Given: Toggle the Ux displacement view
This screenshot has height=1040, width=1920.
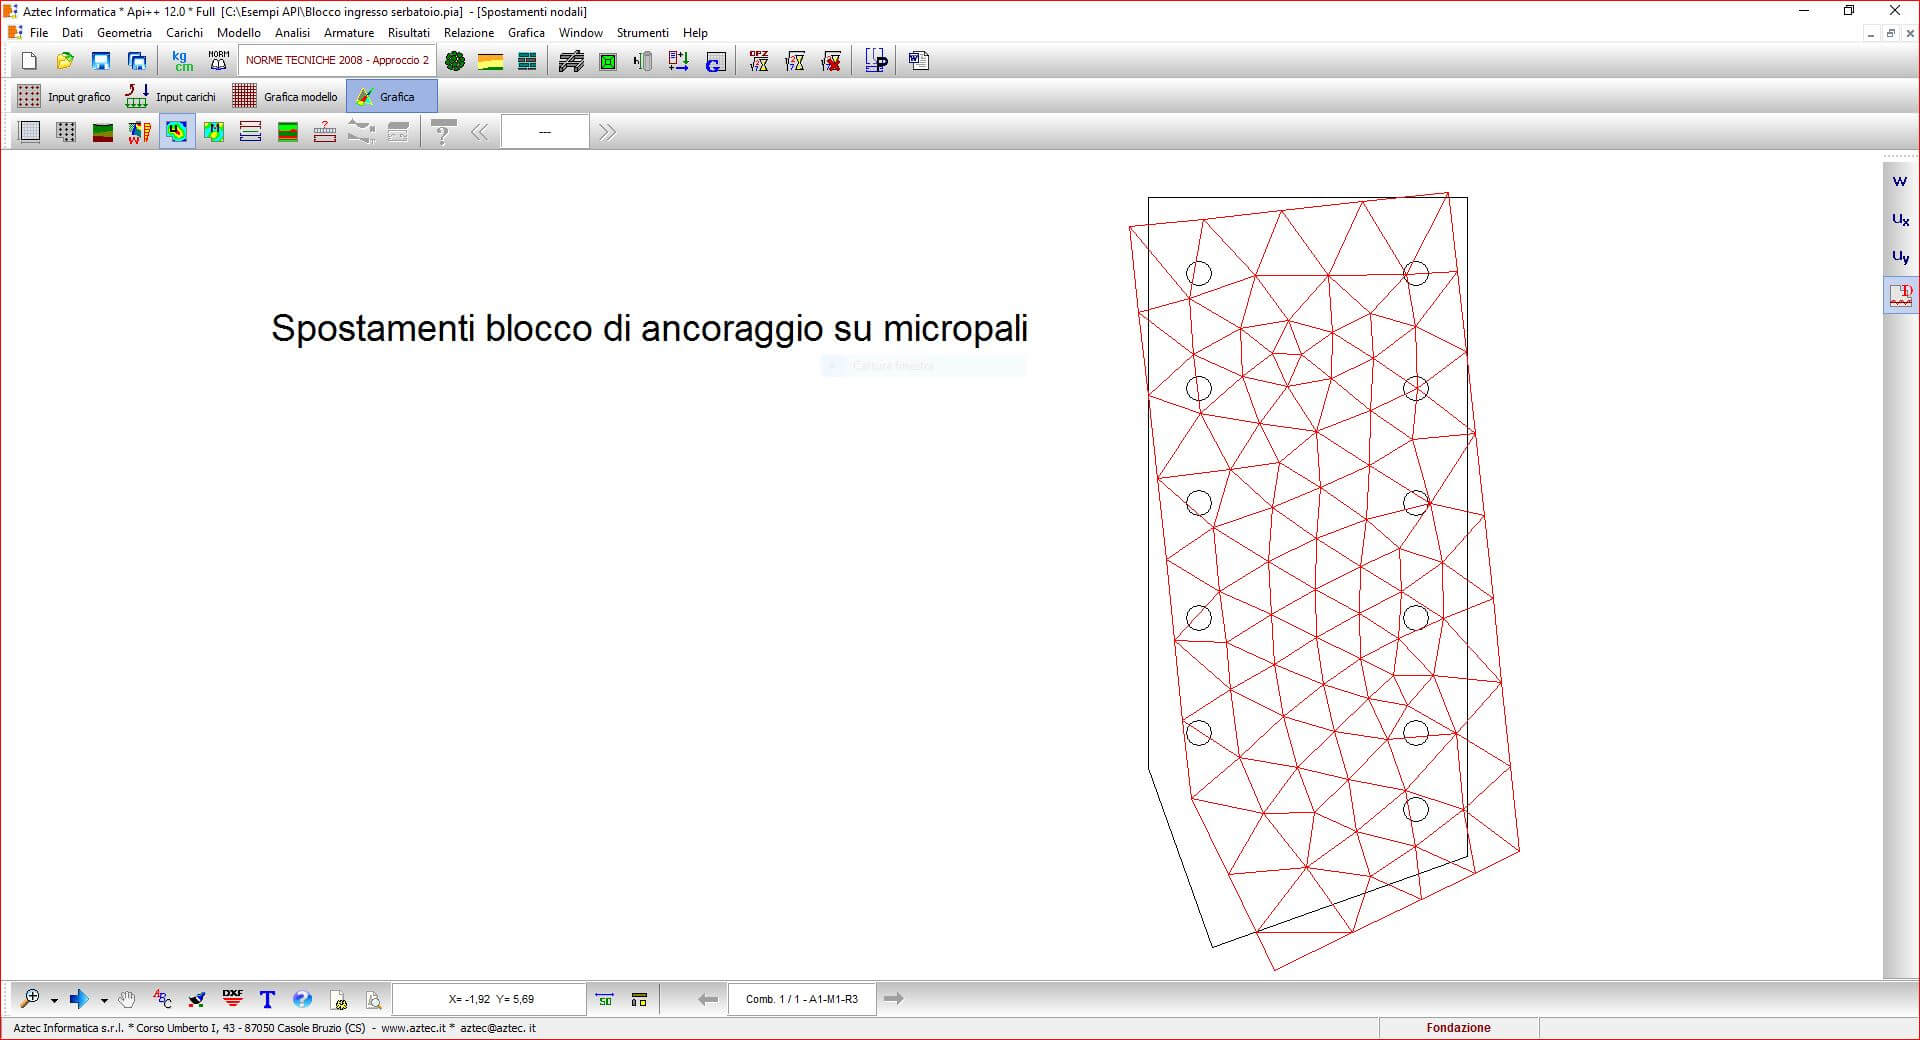Looking at the screenshot, I should 1900,219.
